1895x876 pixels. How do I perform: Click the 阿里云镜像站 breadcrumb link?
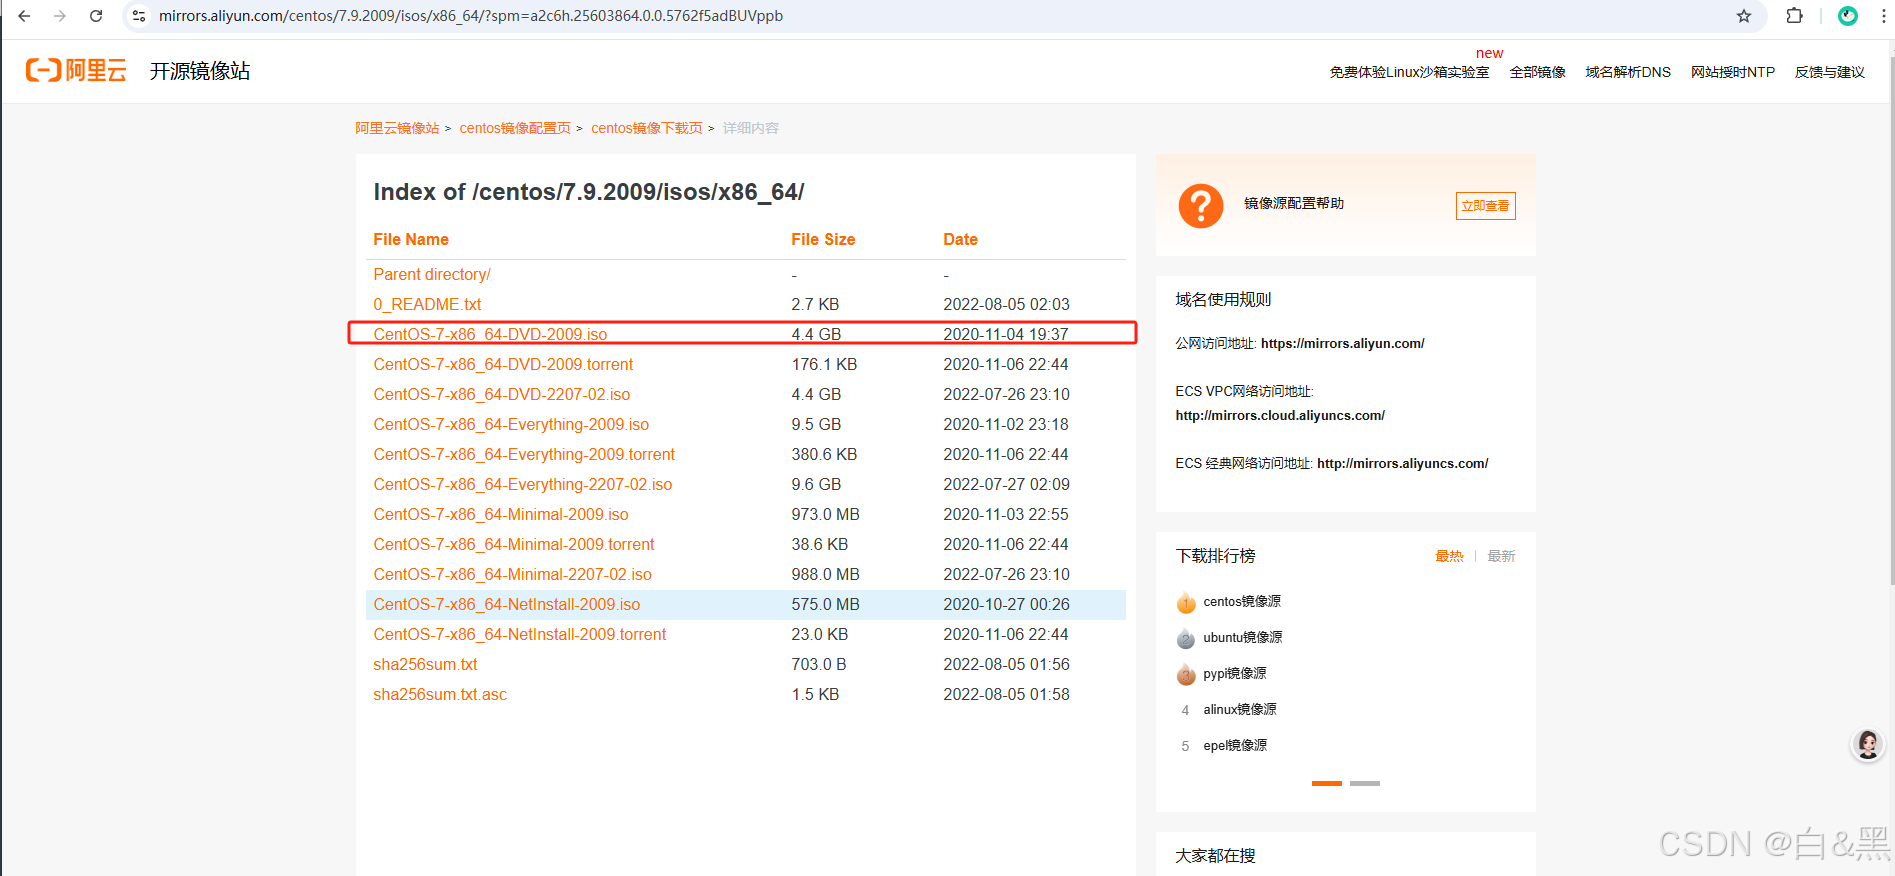click(397, 128)
